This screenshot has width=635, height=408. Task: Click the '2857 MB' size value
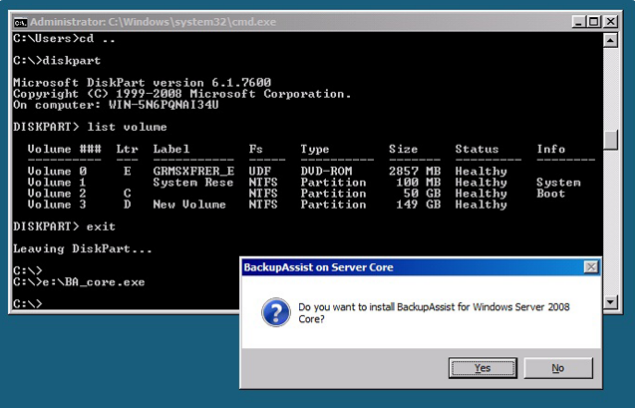415,171
